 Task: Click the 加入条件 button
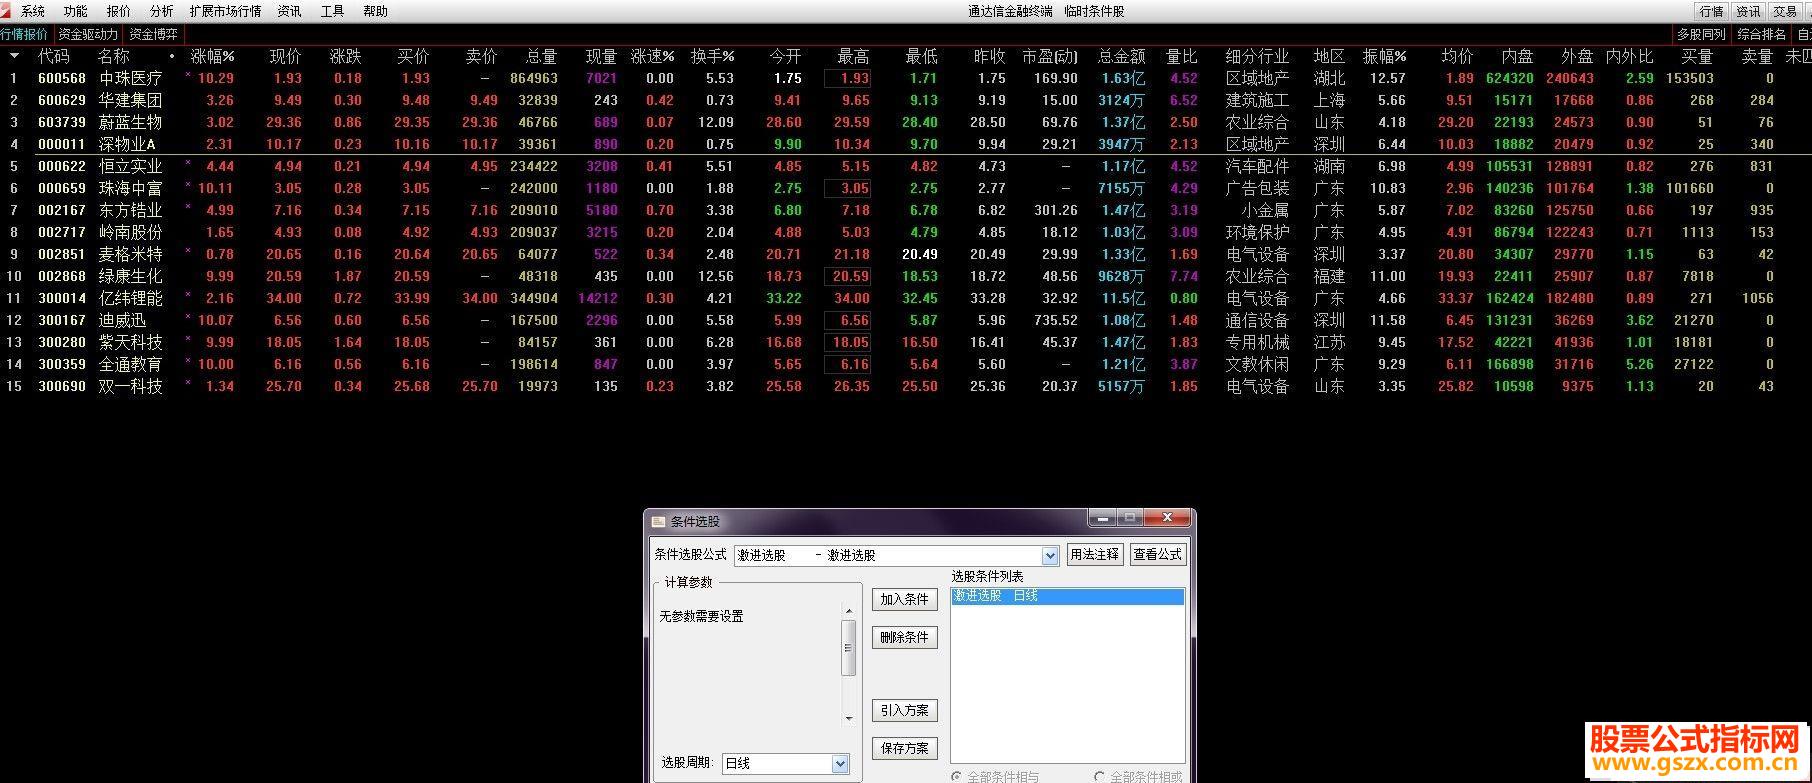(904, 599)
